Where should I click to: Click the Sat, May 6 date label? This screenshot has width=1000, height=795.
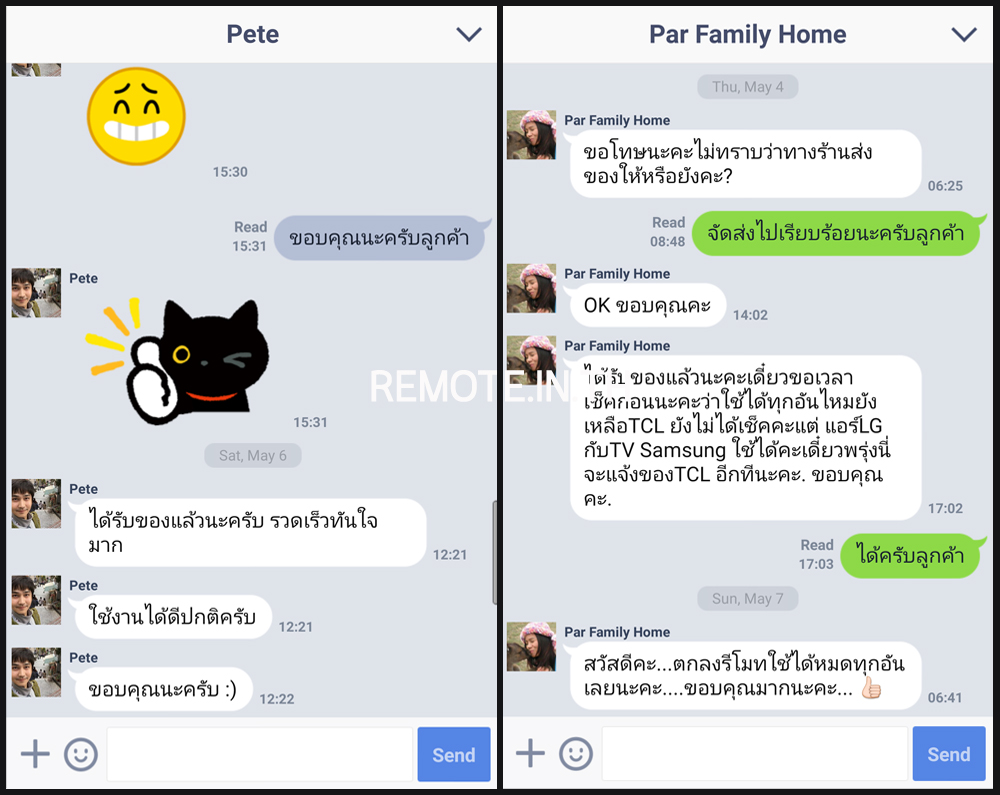pos(253,455)
